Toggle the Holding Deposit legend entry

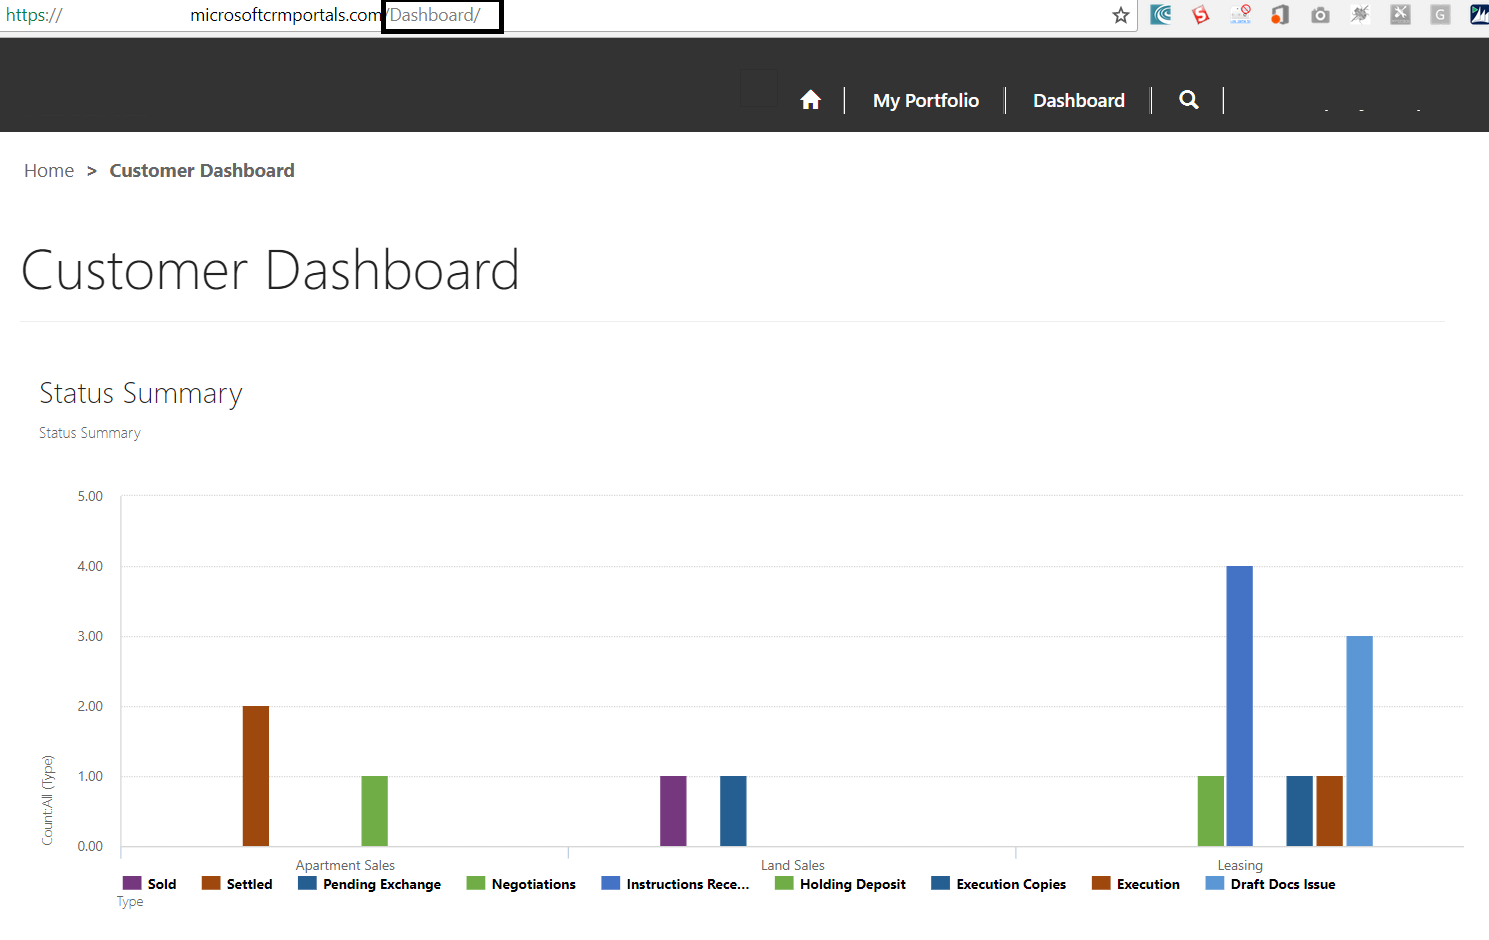(x=841, y=884)
